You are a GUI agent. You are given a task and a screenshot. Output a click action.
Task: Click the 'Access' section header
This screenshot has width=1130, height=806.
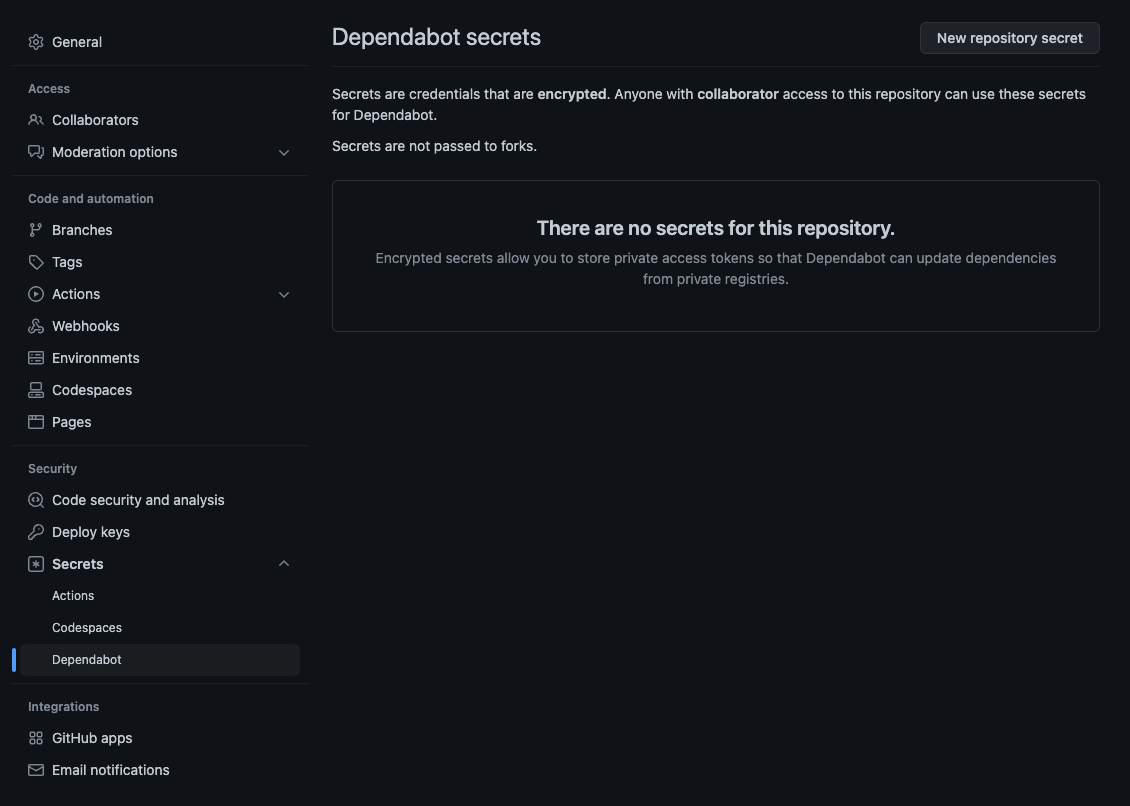click(49, 89)
